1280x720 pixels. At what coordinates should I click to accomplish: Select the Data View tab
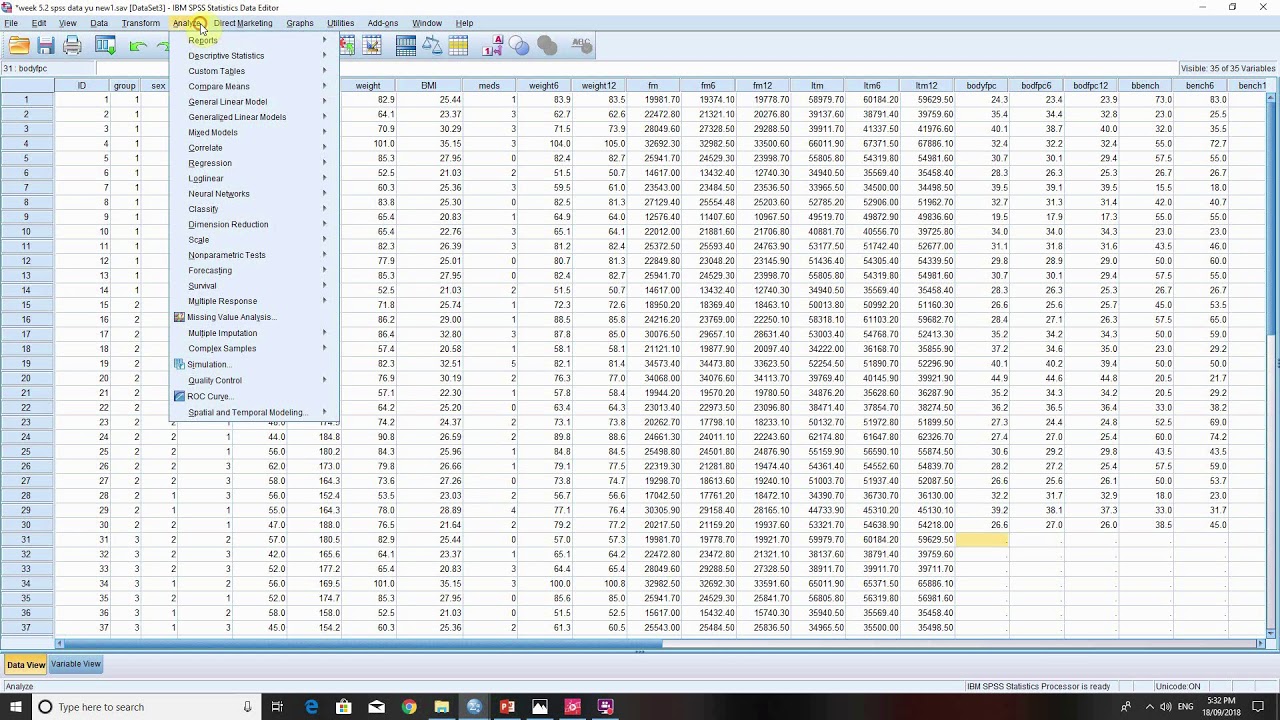pos(26,665)
